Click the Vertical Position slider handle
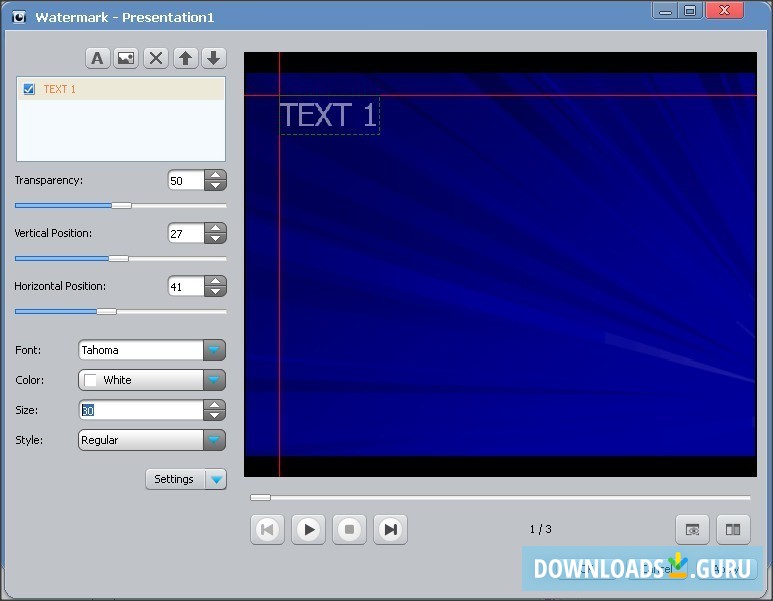This screenshot has height=601, width=773. click(118, 258)
